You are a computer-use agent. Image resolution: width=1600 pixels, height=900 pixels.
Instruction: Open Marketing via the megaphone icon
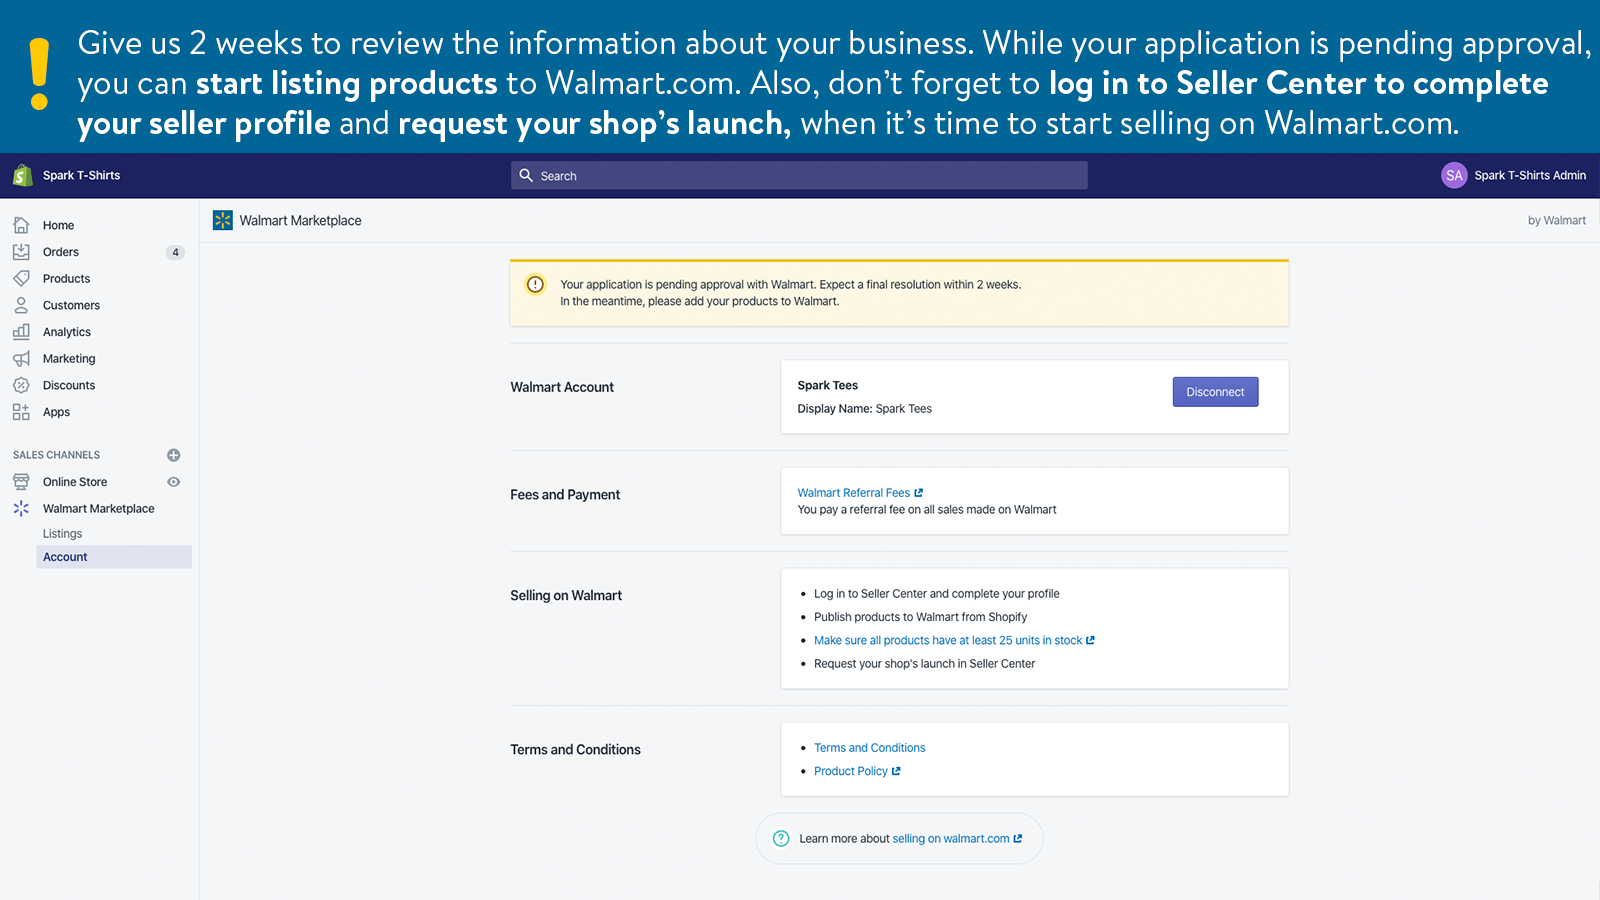pyautogui.click(x=21, y=358)
